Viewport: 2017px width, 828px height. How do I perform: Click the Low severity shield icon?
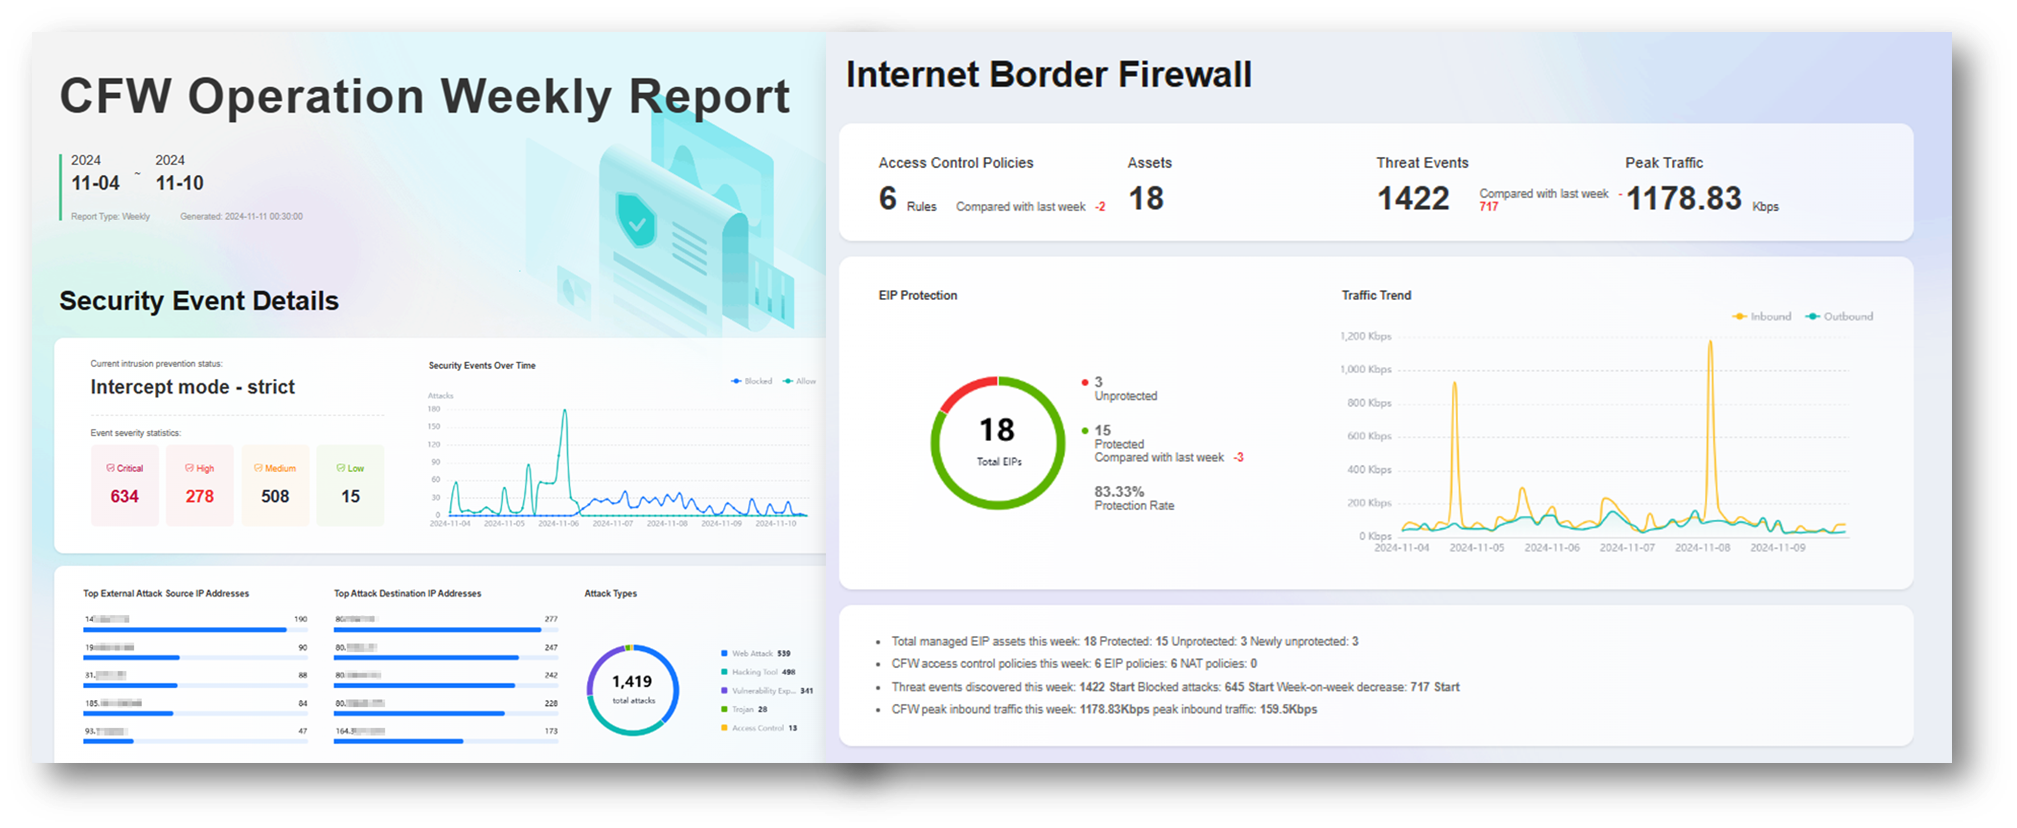341,468
